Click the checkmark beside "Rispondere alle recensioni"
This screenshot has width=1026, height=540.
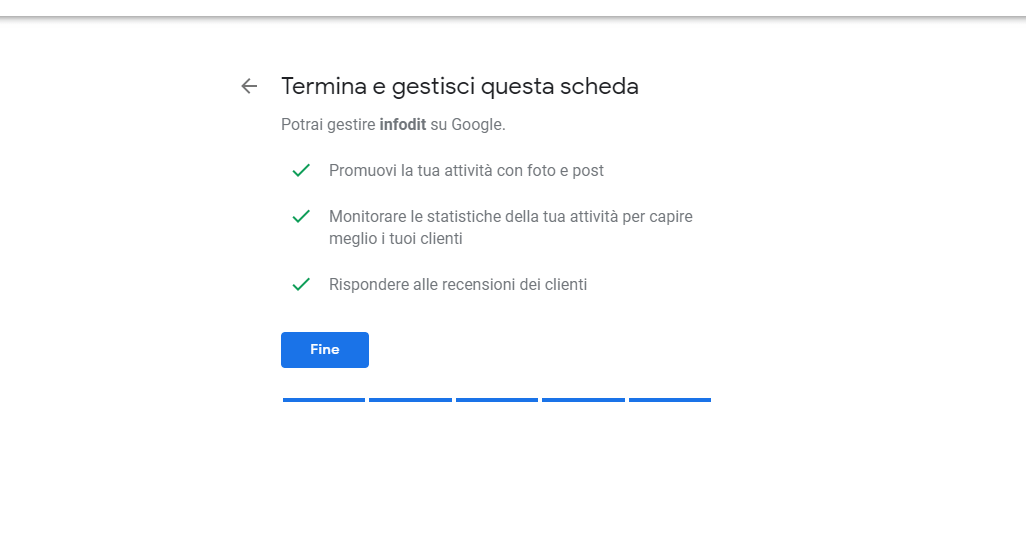301,285
